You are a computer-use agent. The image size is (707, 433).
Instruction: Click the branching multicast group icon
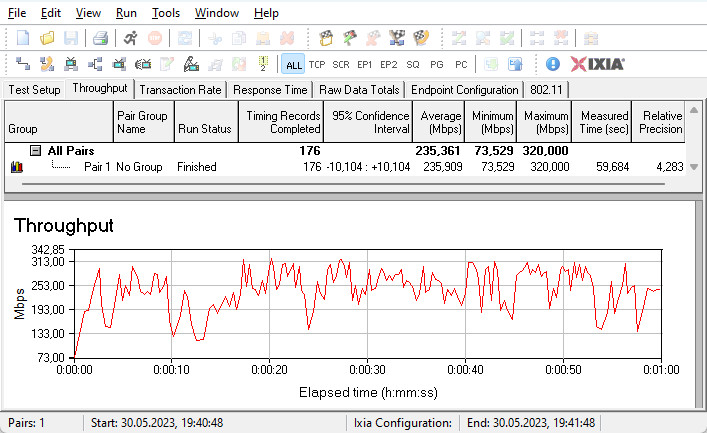pyautogui.click(x=95, y=64)
